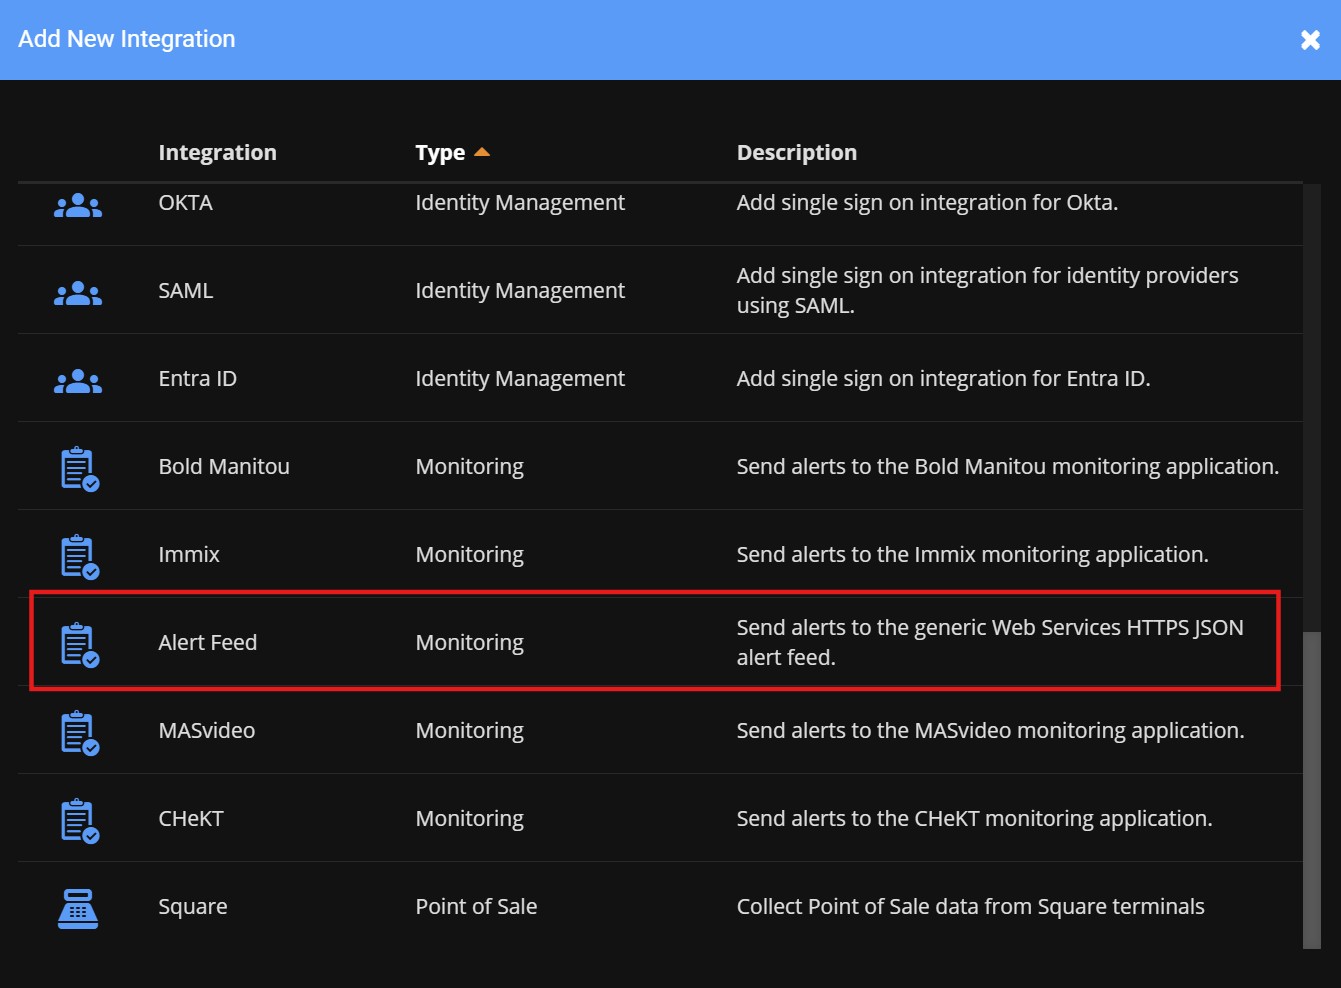Click the Square cash register icon

[78, 908]
